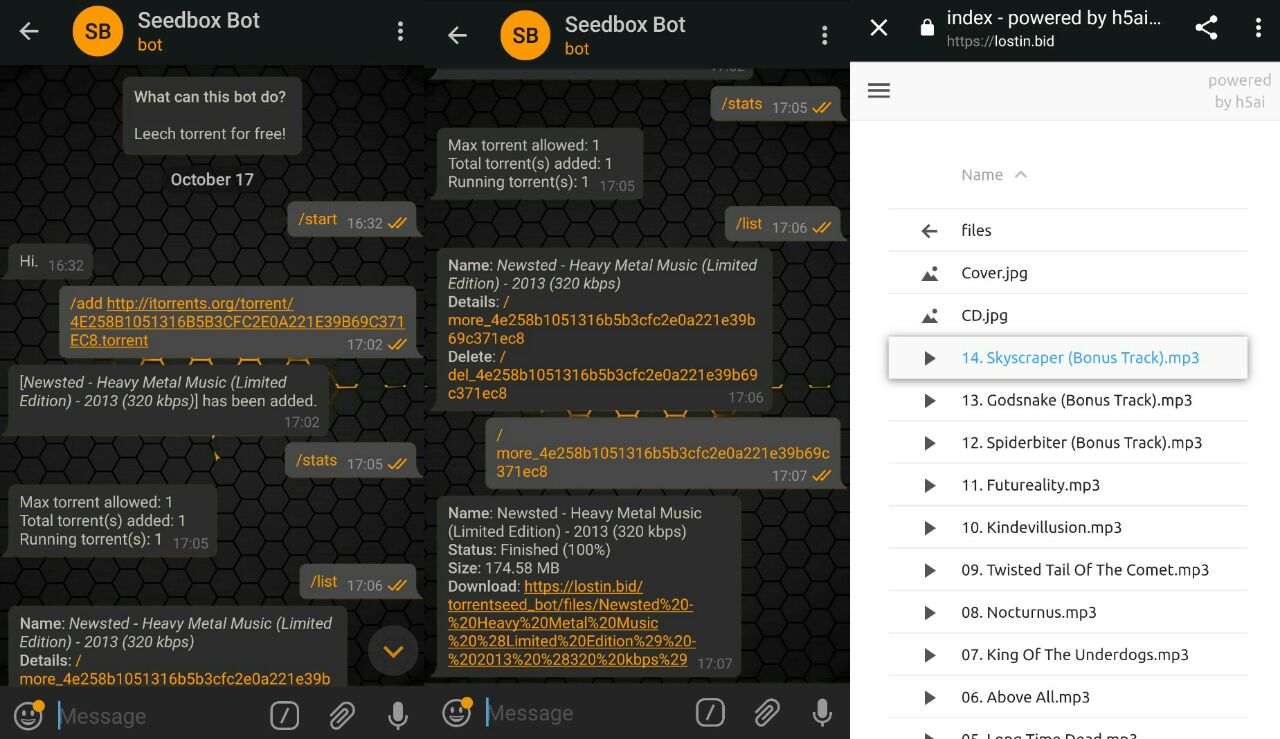Tap the '/list' message in the left chat
The width and height of the screenshot is (1280, 739).
click(x=359, y=583)
